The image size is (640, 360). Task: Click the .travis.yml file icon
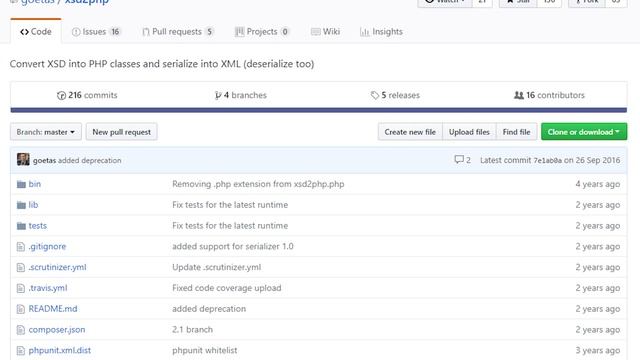click(21, 288)
